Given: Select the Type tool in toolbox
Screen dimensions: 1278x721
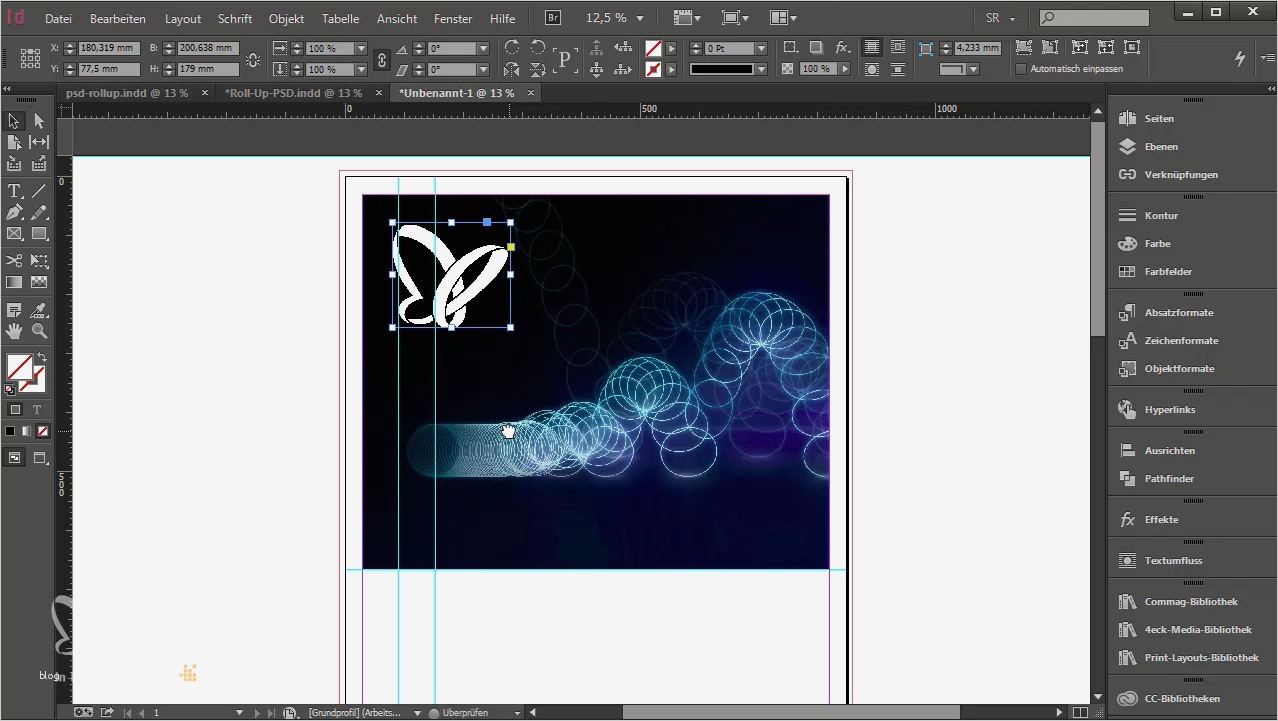Looking at the screenshot, I should 14,191.
